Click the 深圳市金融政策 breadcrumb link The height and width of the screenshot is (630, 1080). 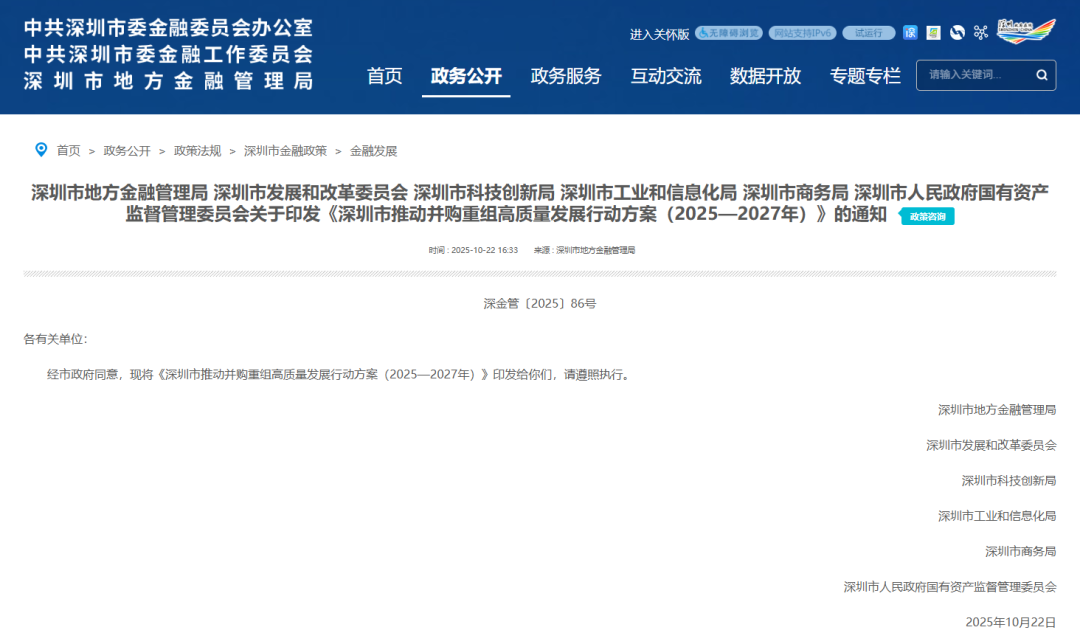285,151
